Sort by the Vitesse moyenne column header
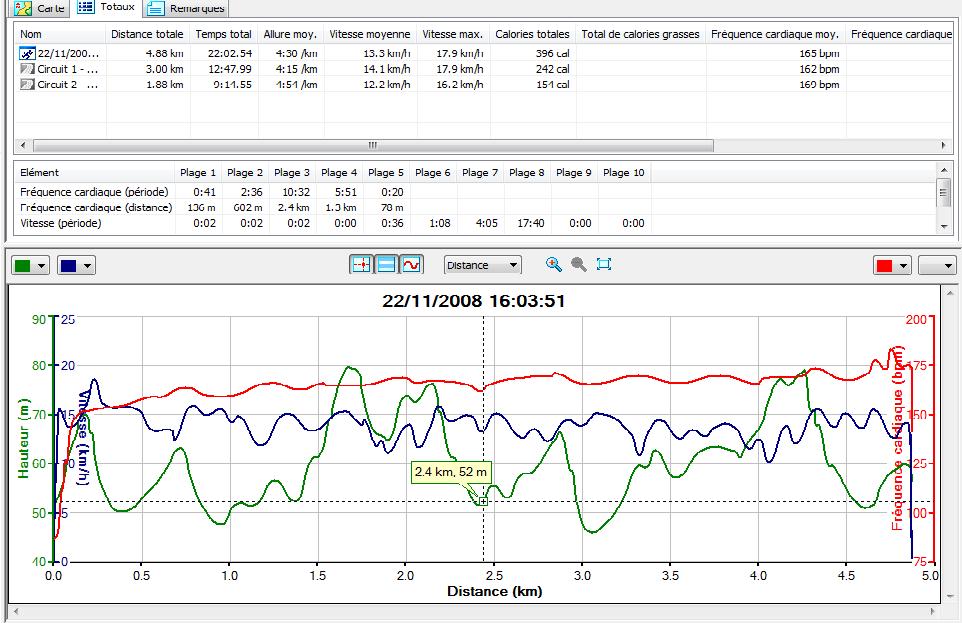The width and height of the screenshot is (962, 623). point(370,34)
